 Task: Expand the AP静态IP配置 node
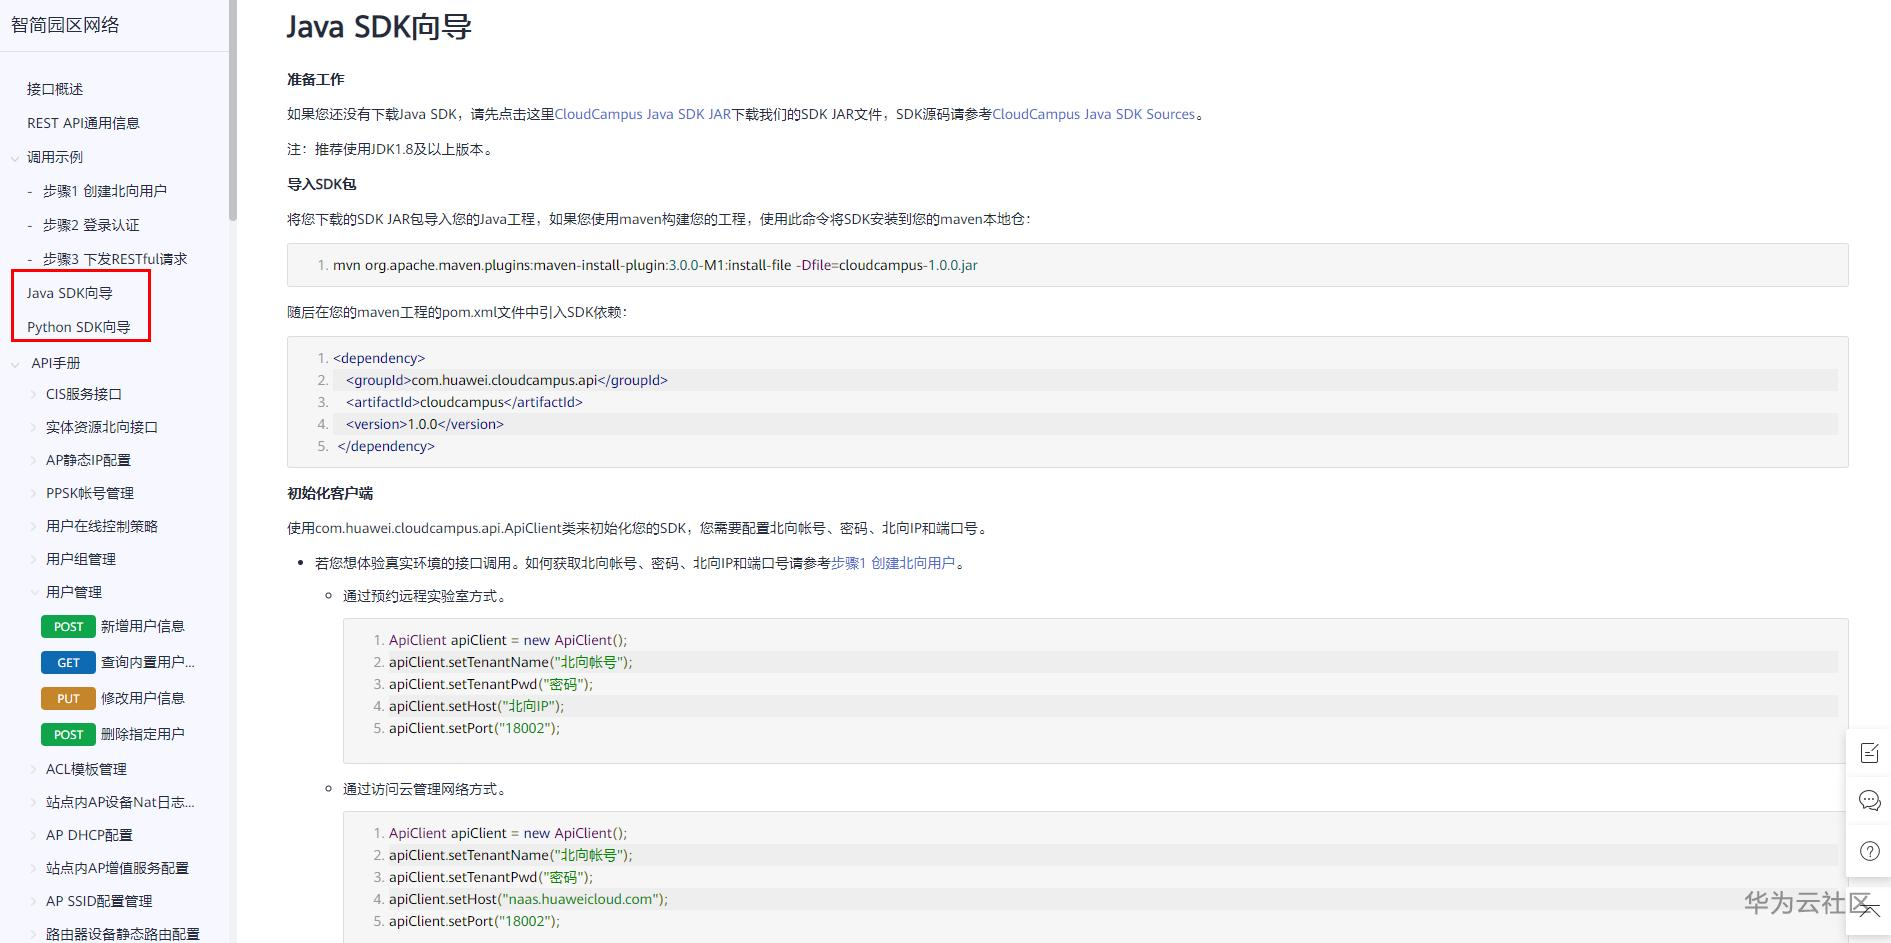click(33, 460)
